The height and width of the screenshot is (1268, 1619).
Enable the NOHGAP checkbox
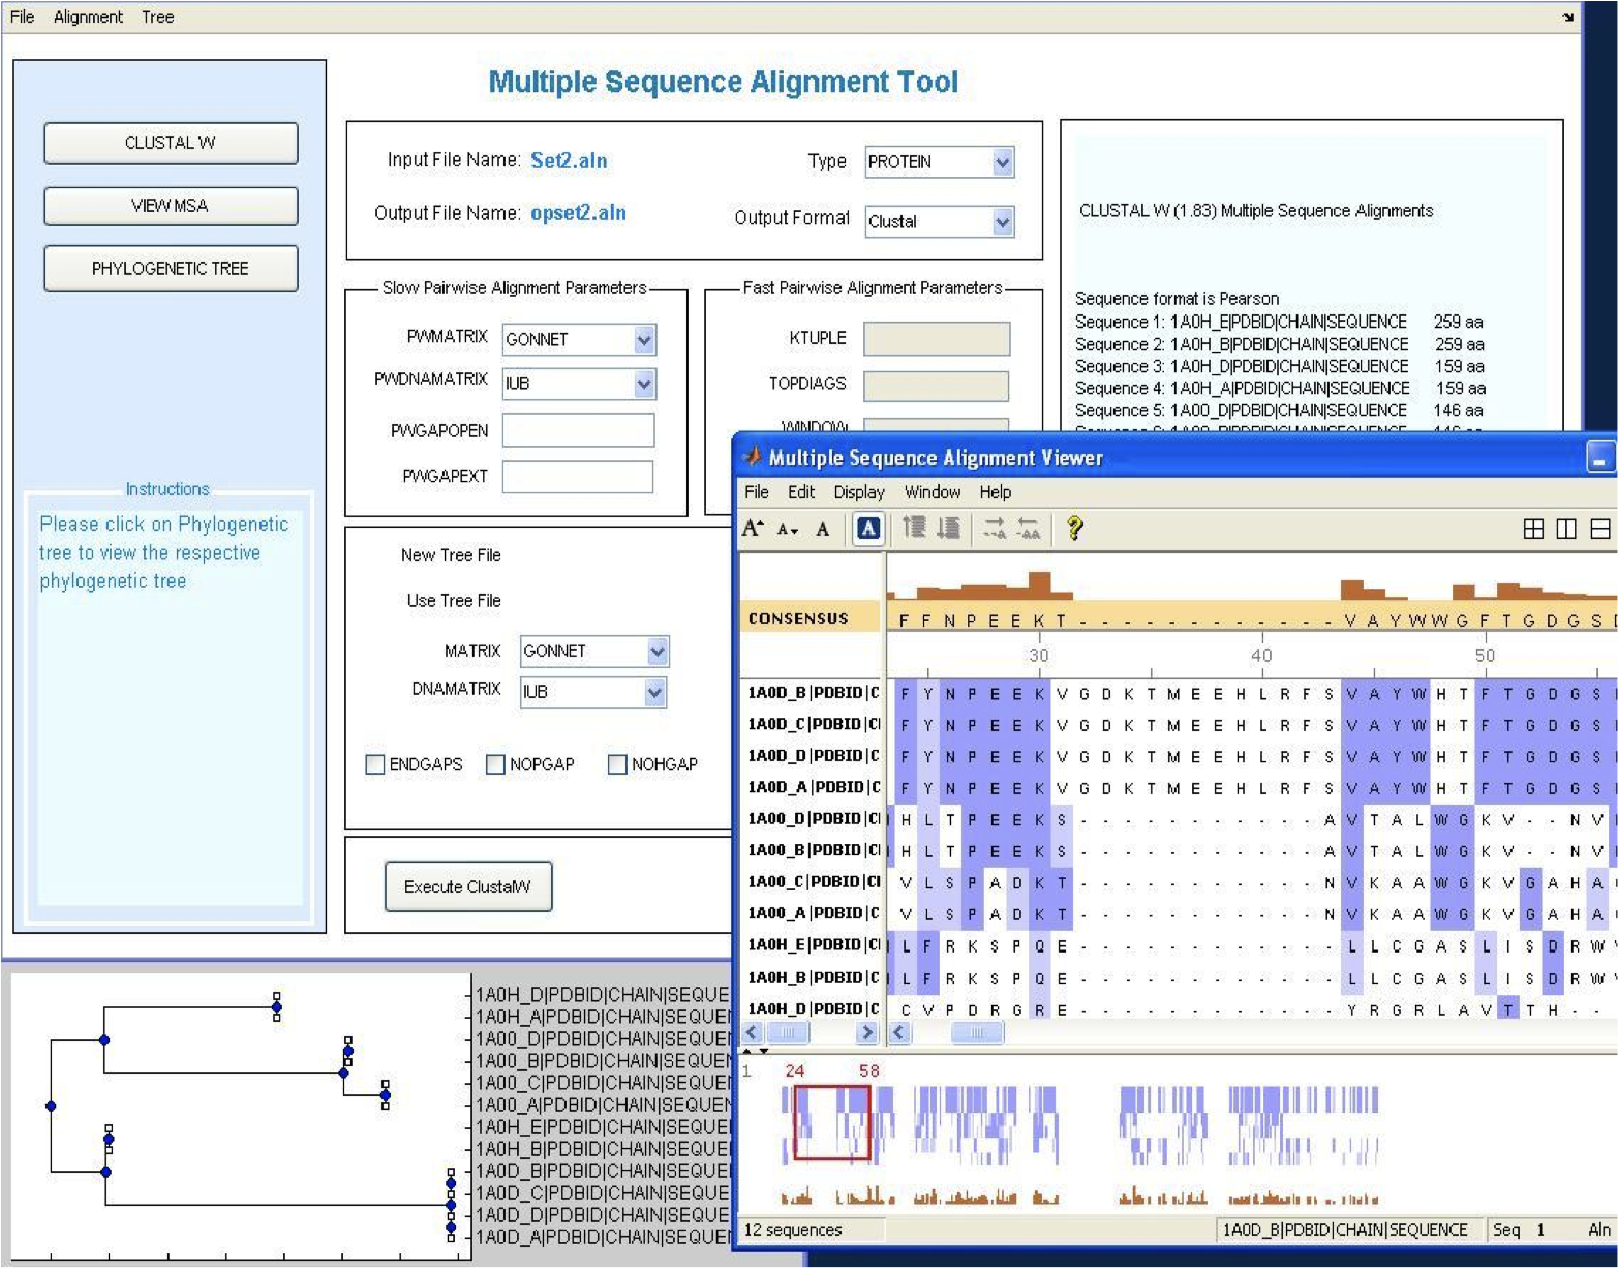coord(618,764)
